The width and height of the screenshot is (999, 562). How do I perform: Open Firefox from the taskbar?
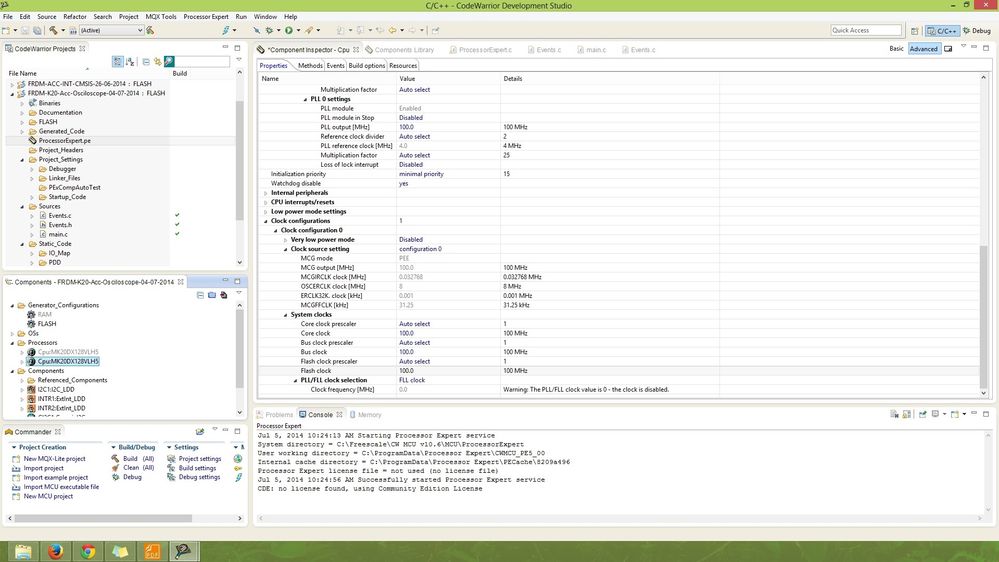coord(55,551)
